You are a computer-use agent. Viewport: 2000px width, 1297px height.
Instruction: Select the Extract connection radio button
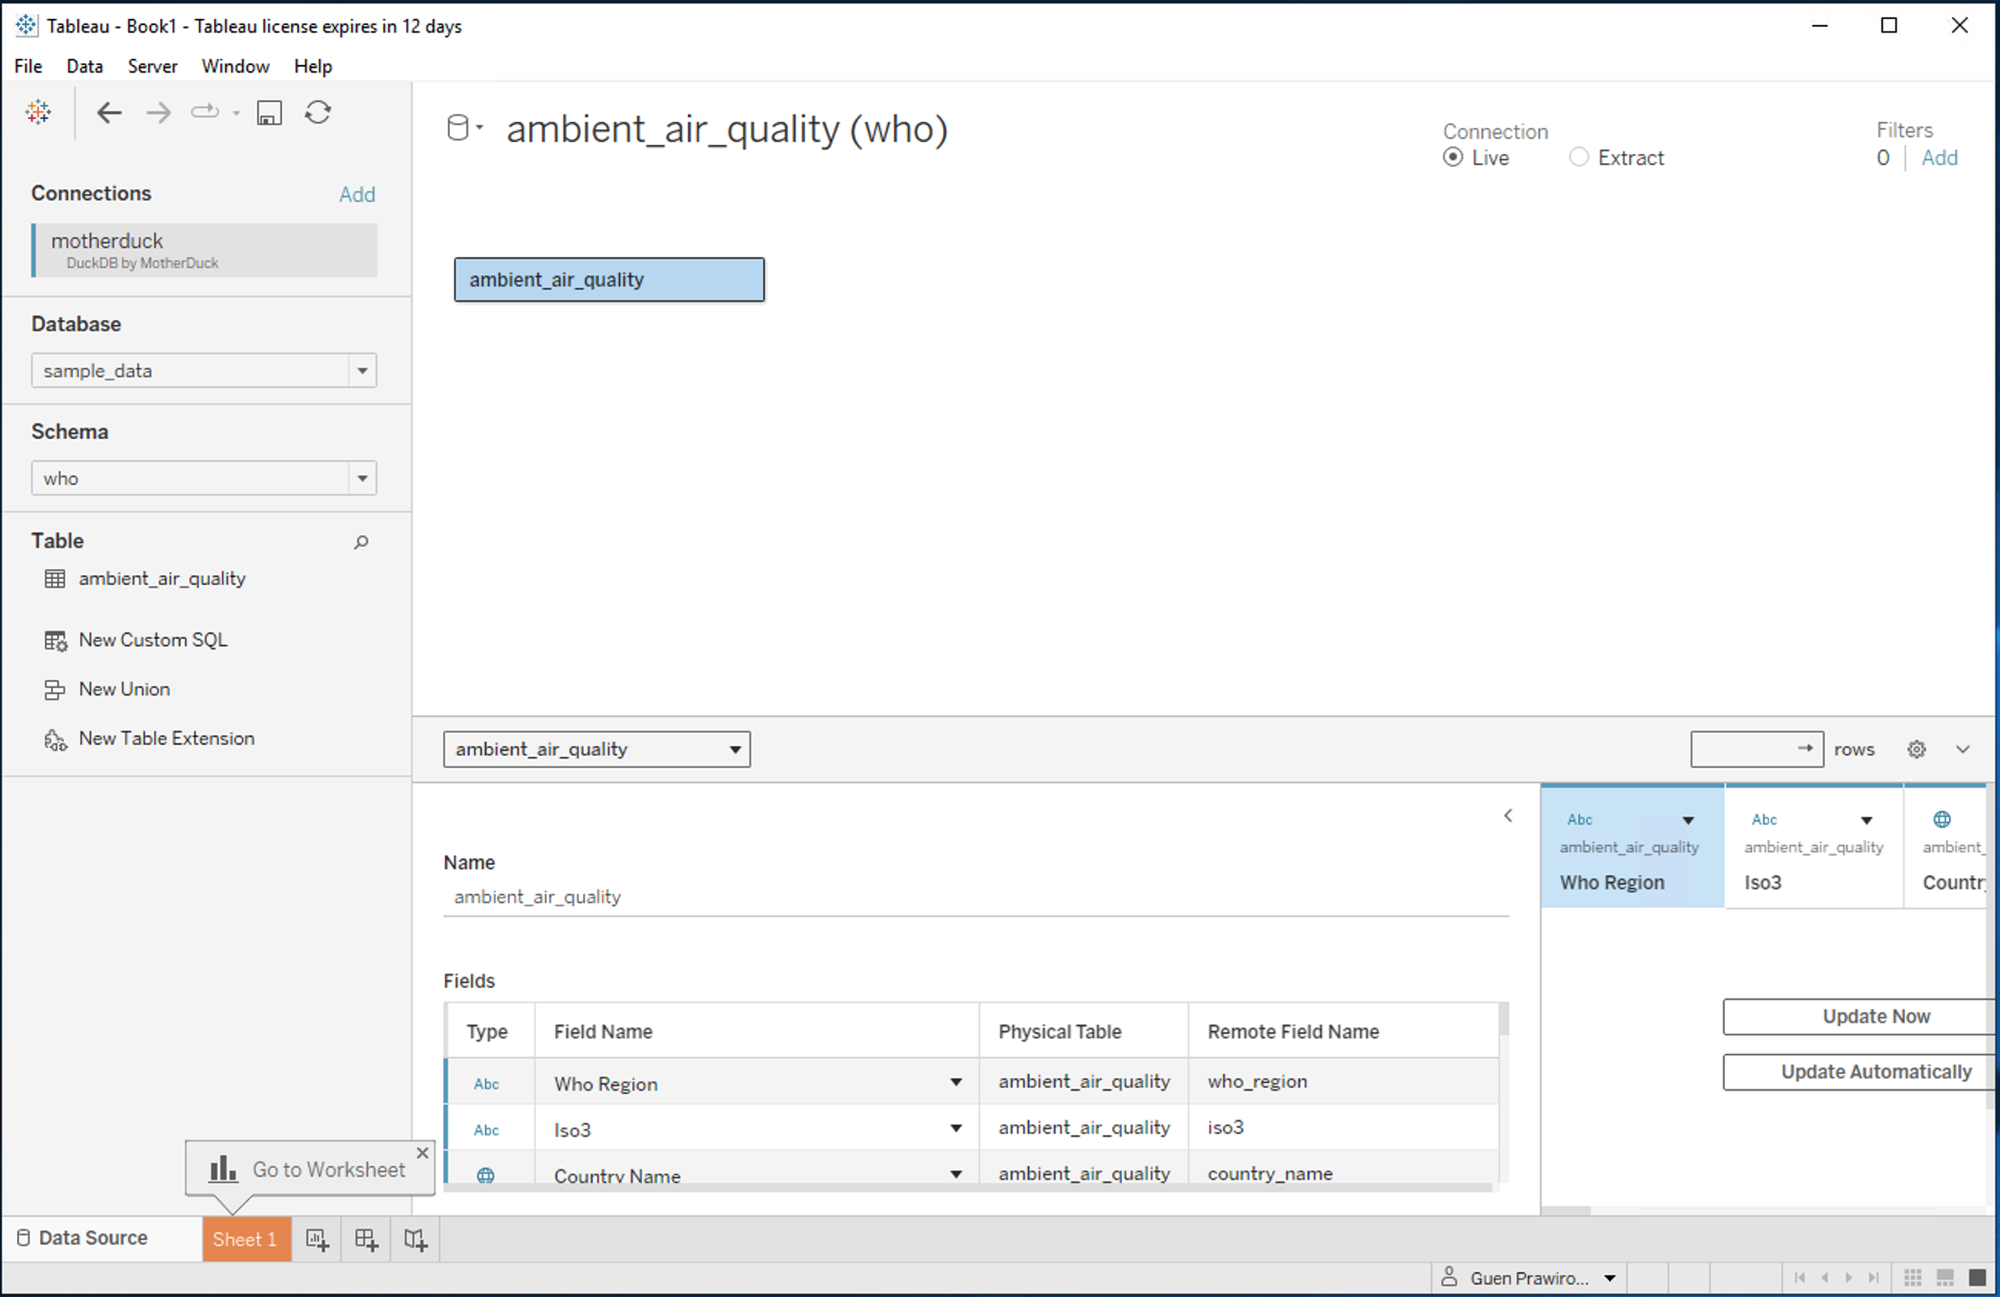[1578, 157]
